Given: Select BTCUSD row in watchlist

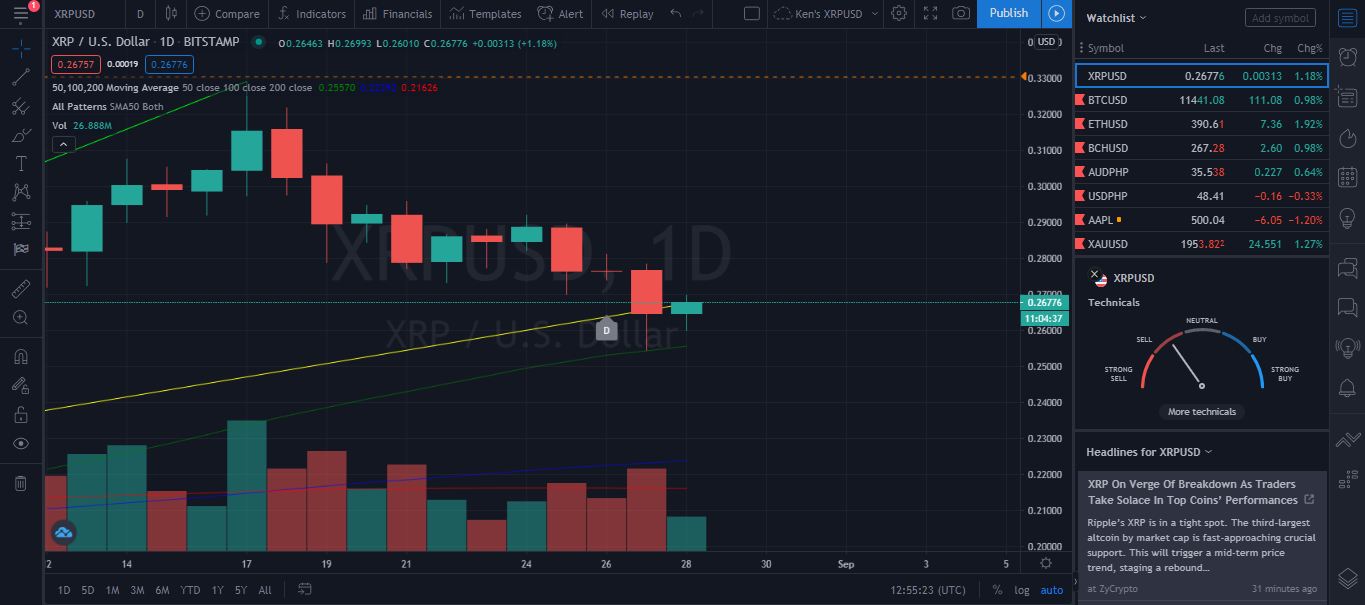Looking at the screenshot, I should [x=1201, y=100].
